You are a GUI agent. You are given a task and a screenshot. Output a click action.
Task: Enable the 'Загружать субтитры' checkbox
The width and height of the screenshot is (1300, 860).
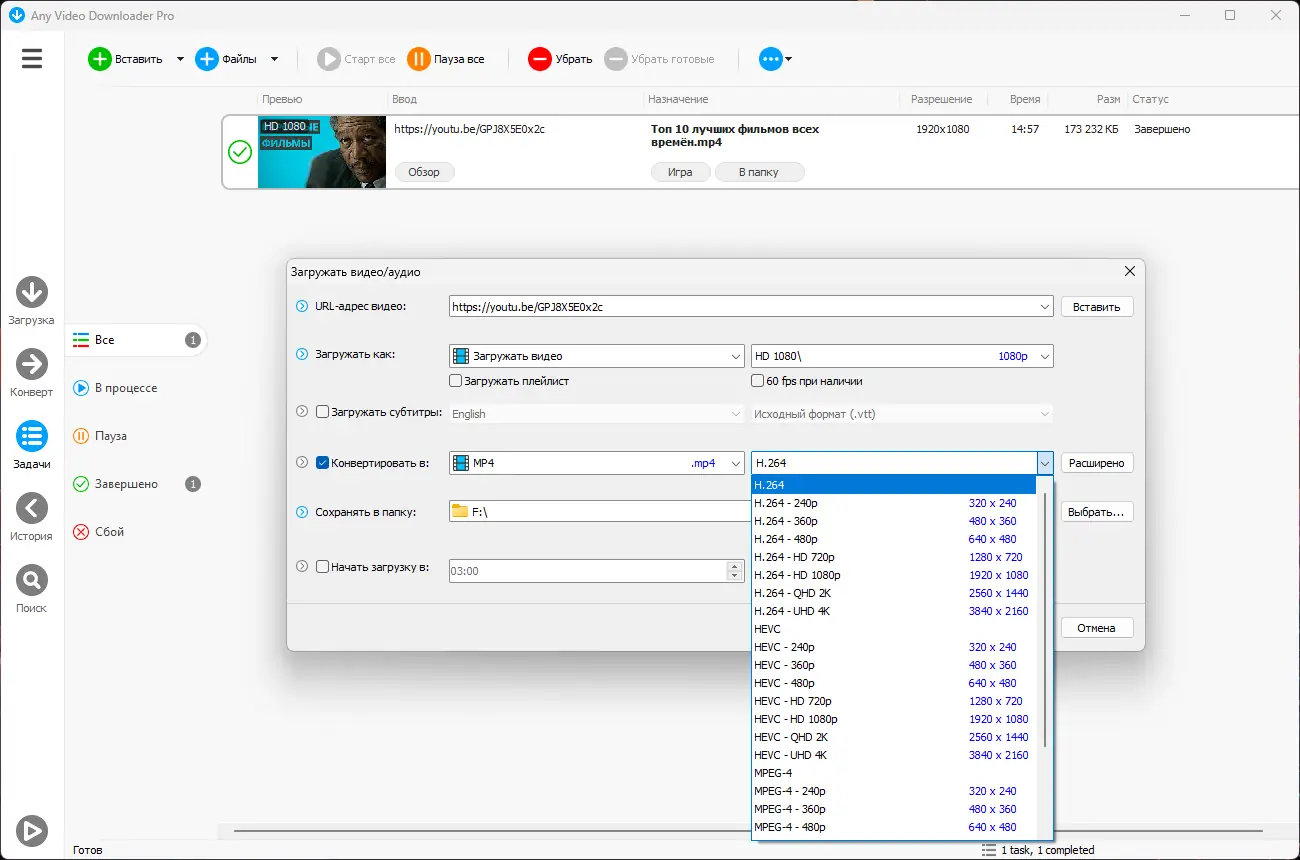pyautogui.click(x=322, y=411)
